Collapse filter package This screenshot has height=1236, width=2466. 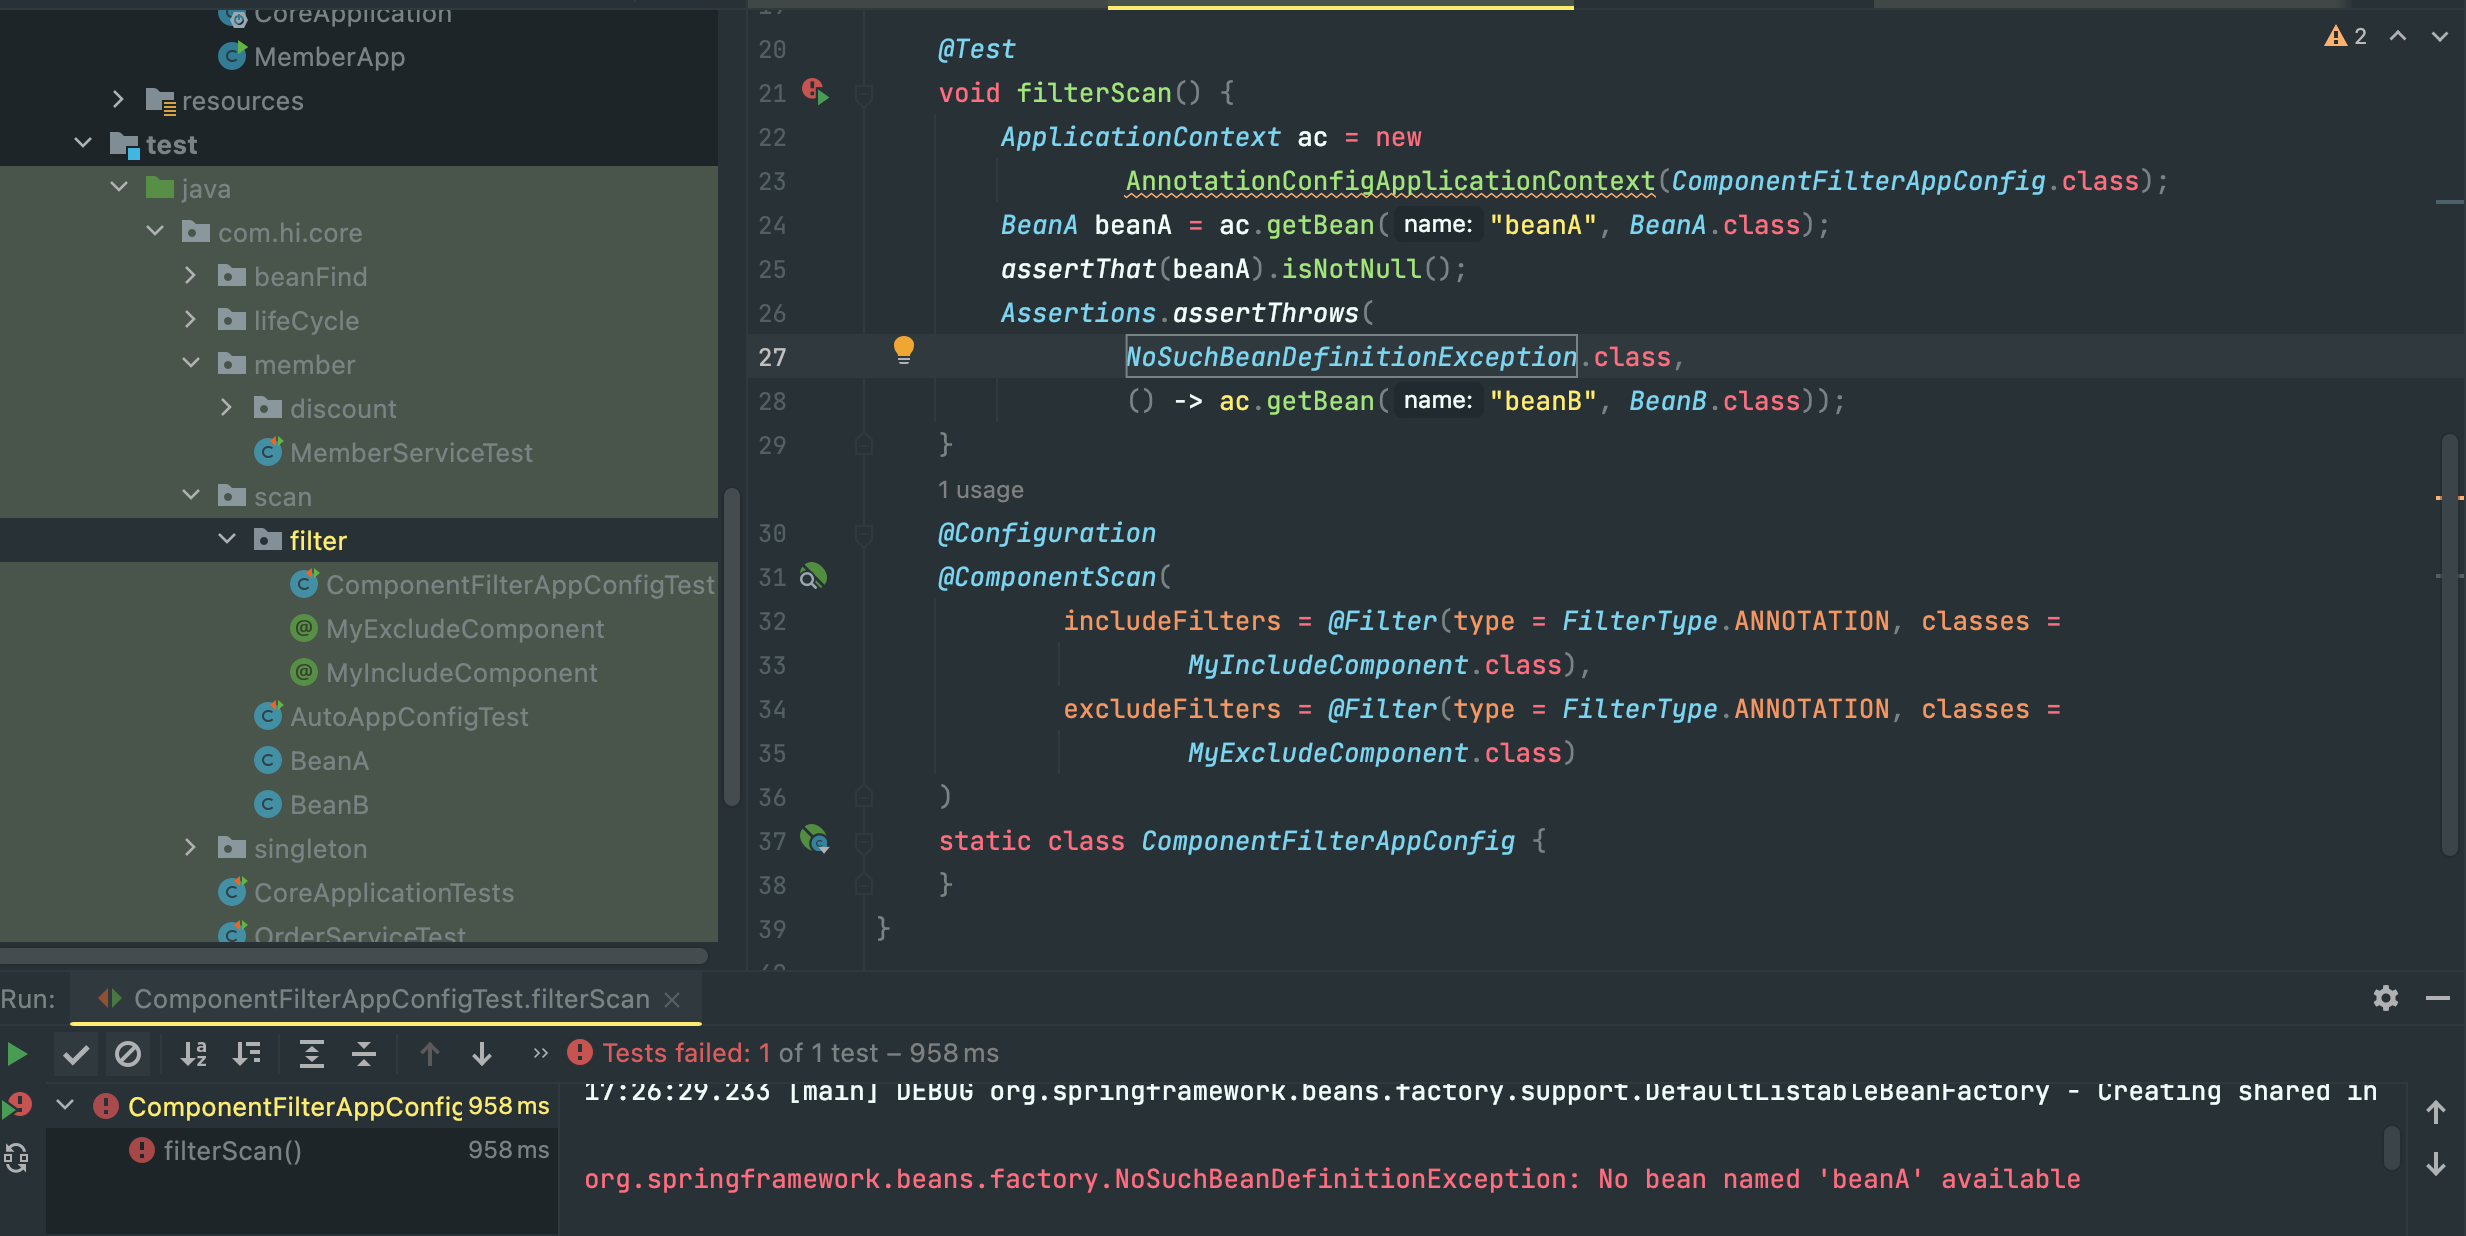coord(227,539)
